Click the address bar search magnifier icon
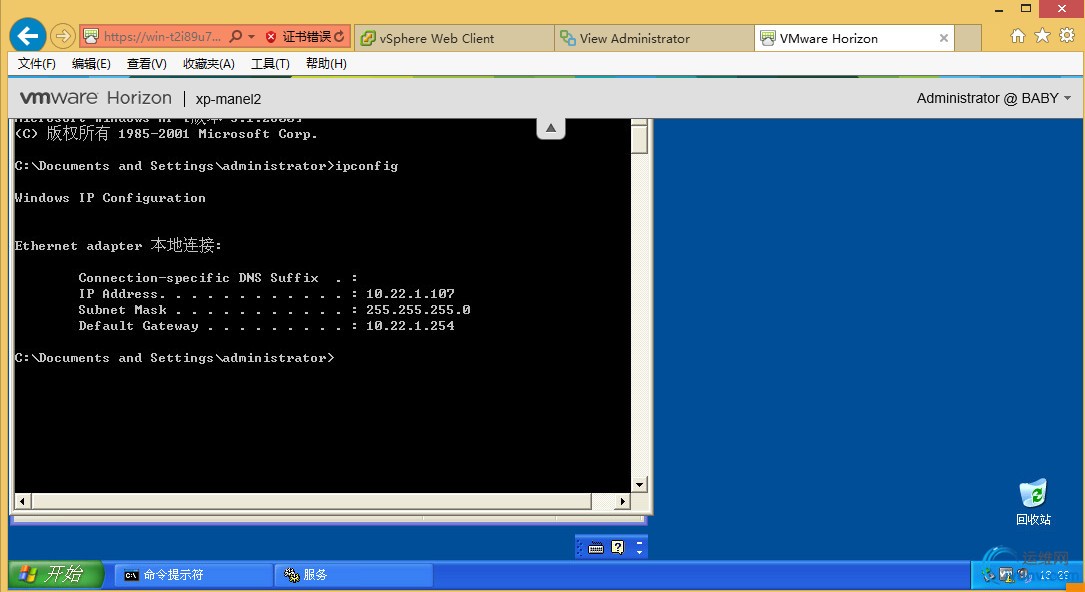The width and height of the screenshot is (1085, 592). pyautogui.click(x=236, y=36)
